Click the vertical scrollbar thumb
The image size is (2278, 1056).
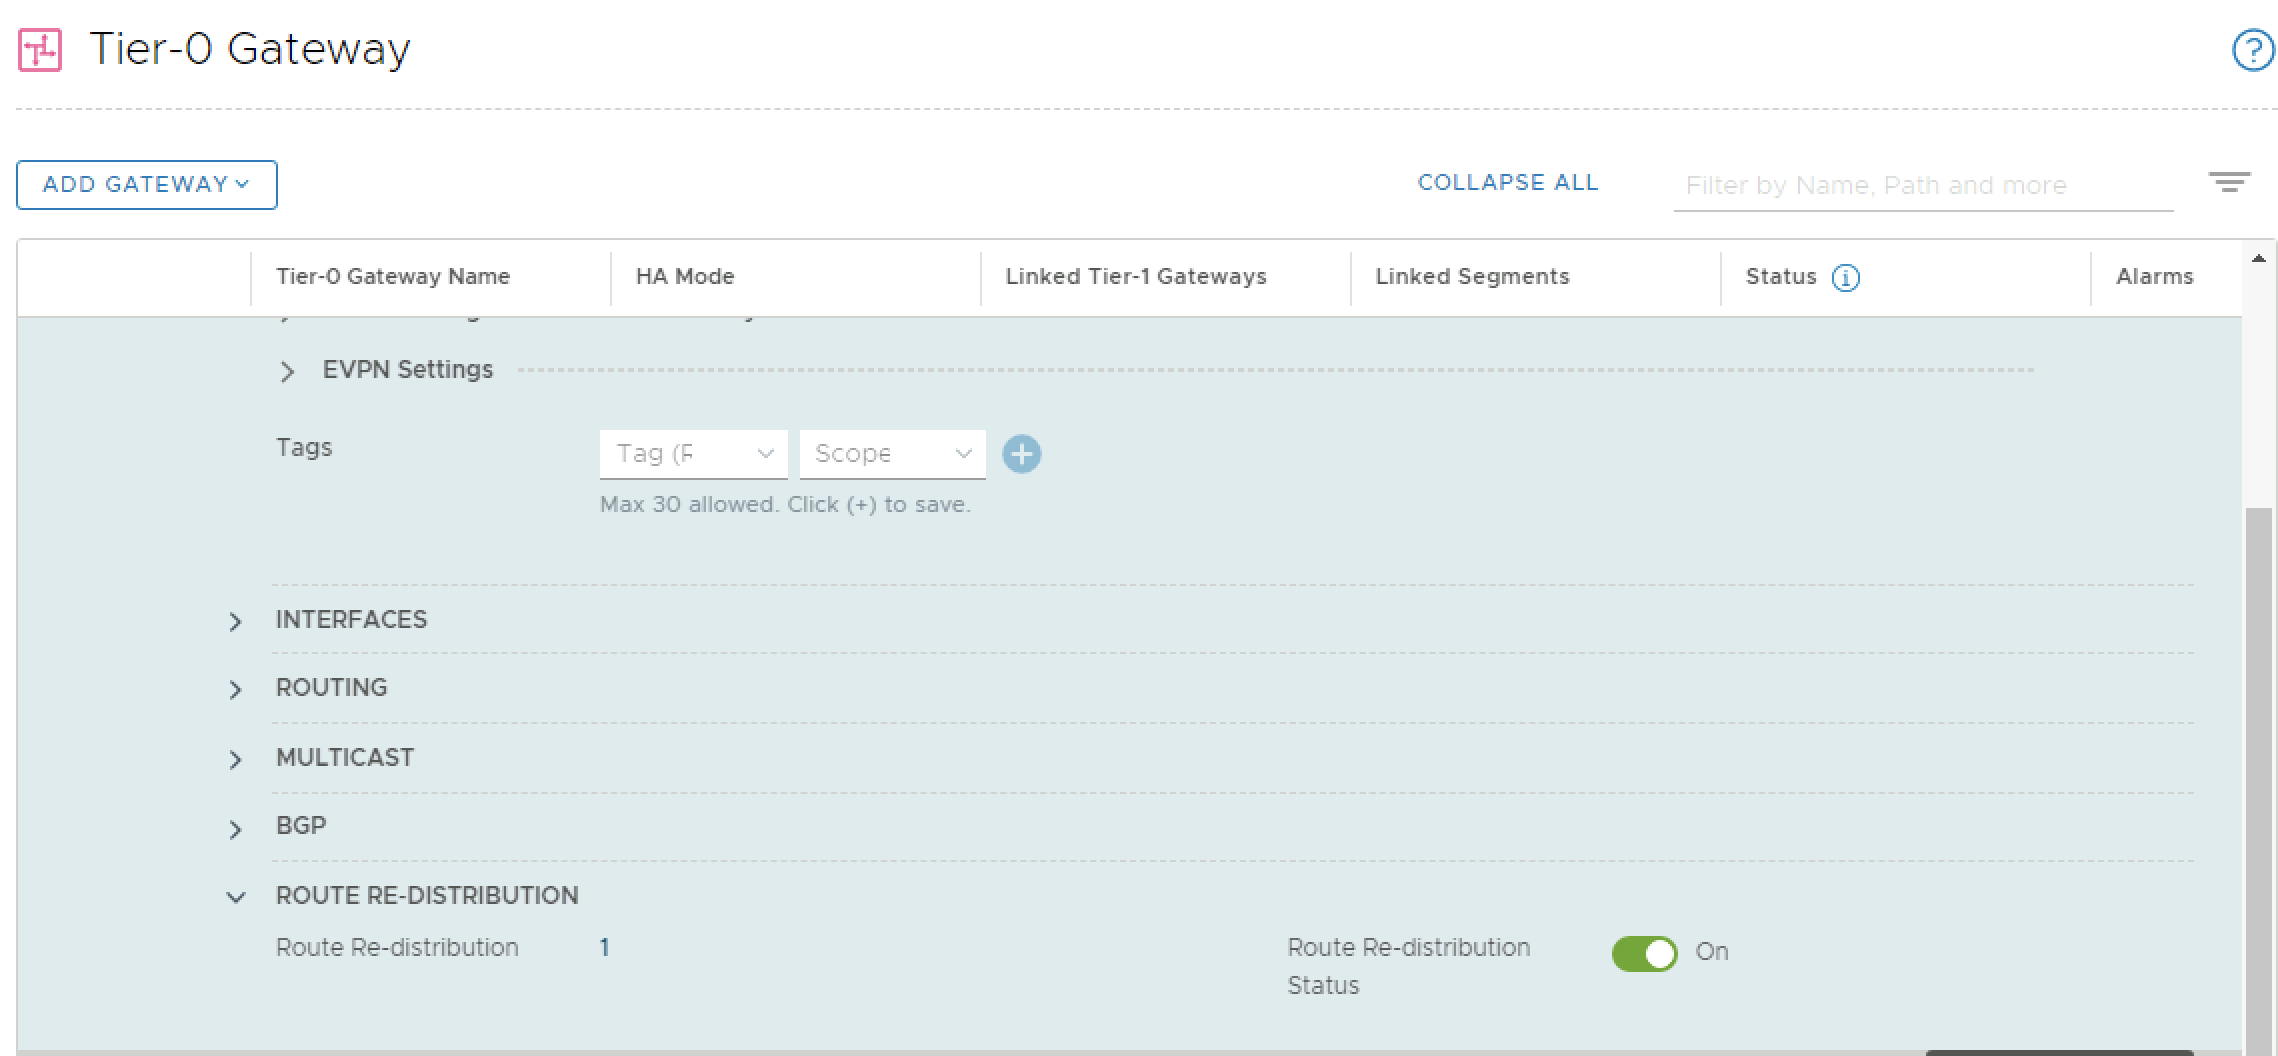click(x=2258, y=780)
